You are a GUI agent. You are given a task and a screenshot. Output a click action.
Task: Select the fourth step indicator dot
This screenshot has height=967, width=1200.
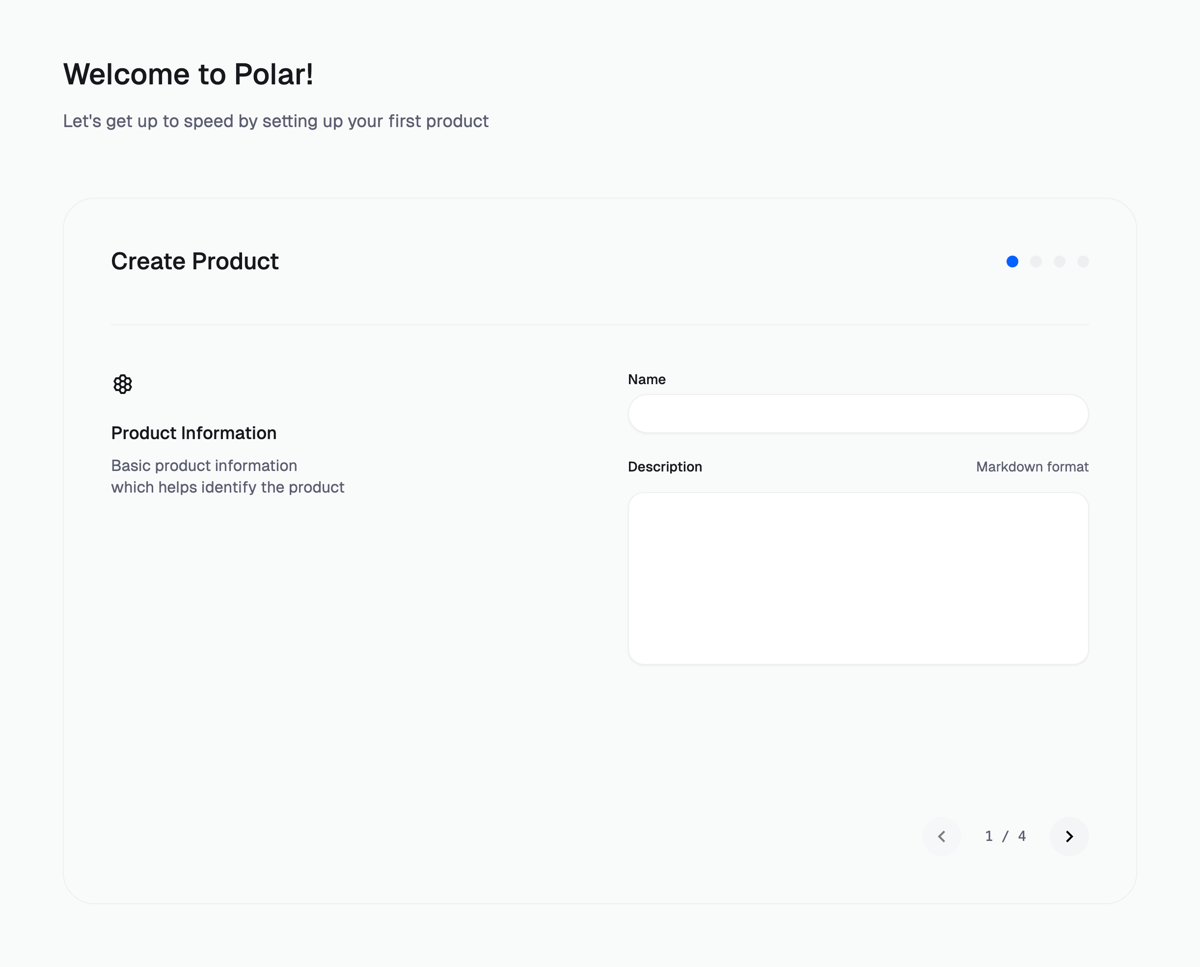point(1082,261)
